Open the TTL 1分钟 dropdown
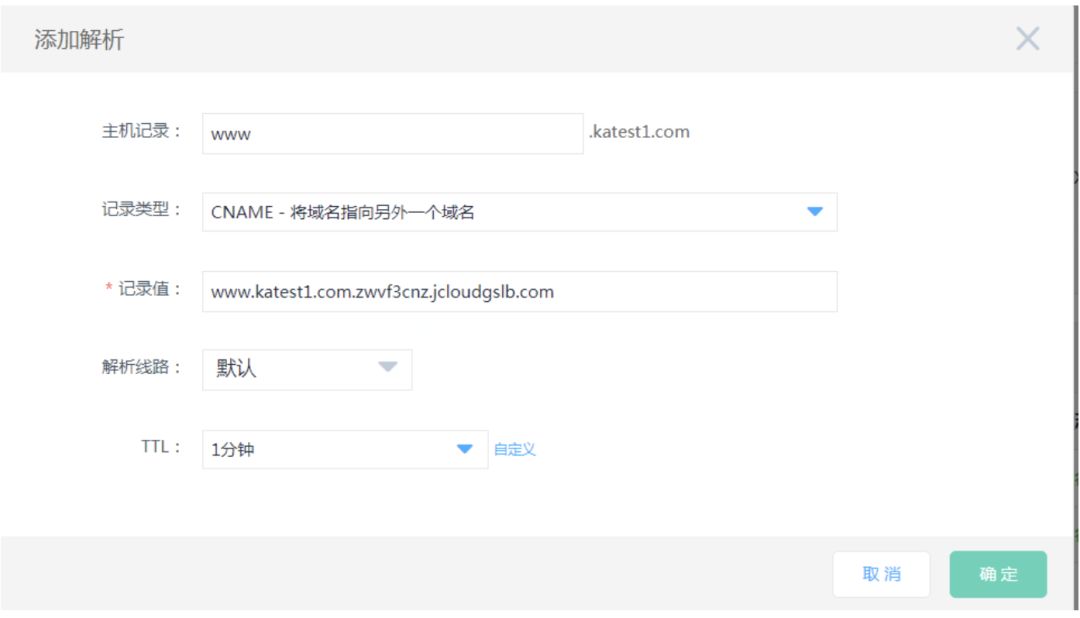The height and width of the screenshot is (618, 1080). coord(345,449)
